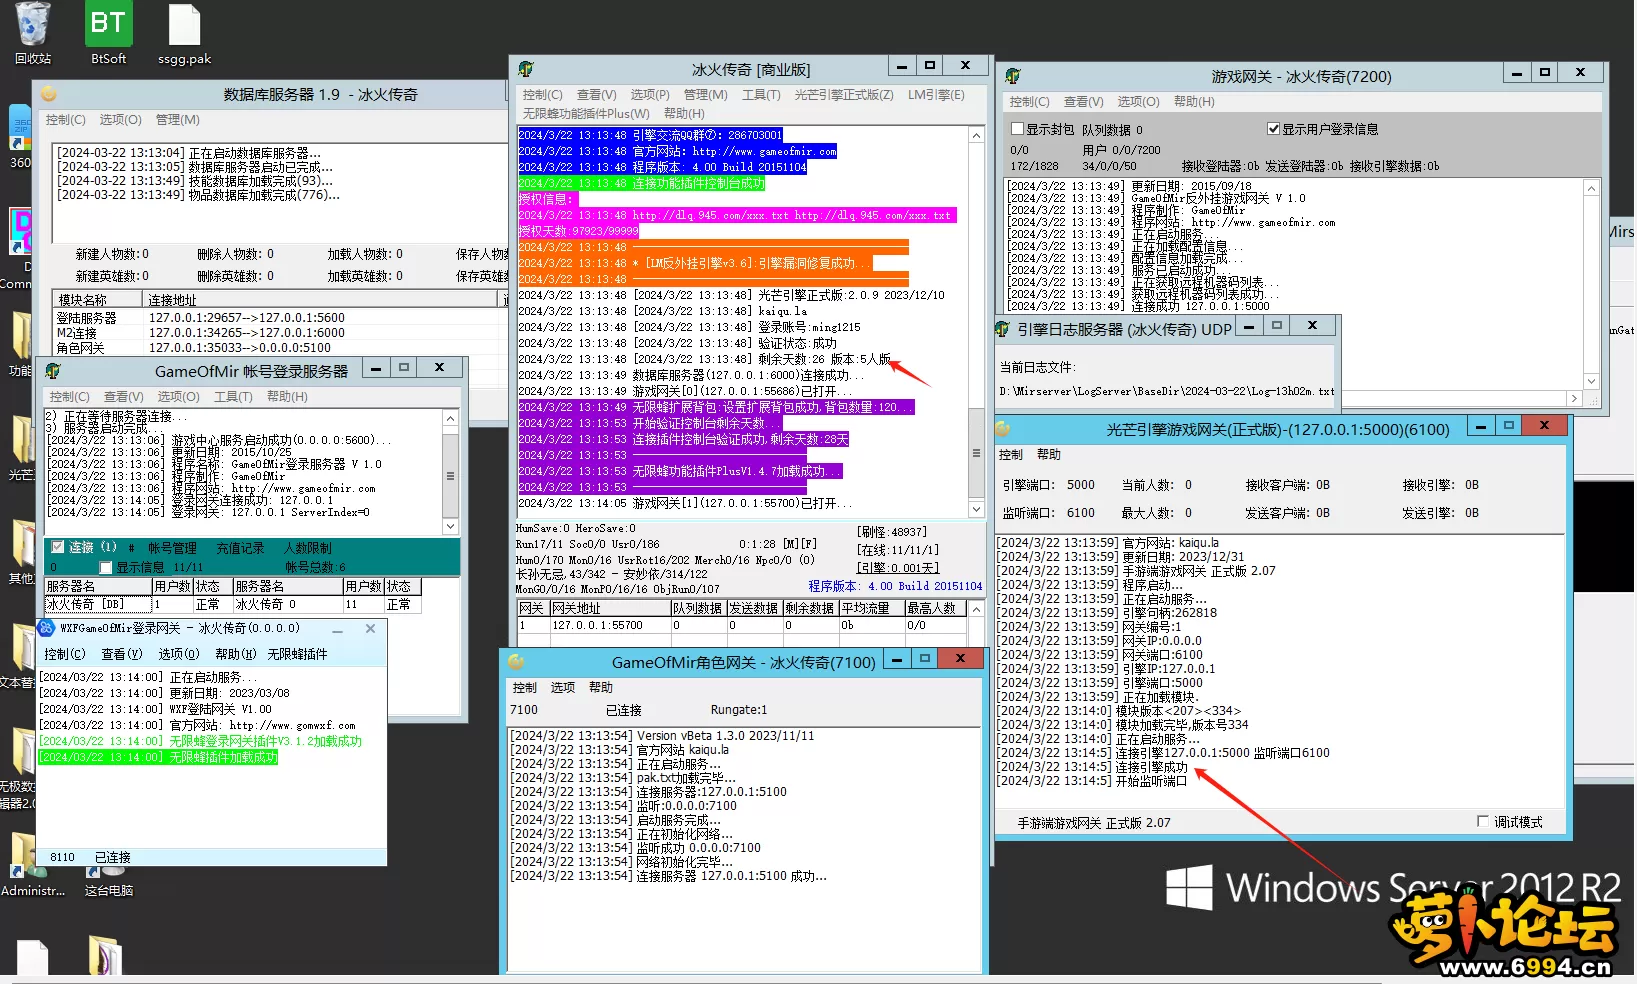Open 帮助 menu in 光芒引擎游戏网关 window
This screenshot has width=1637, height=984.
point(1049,455)
